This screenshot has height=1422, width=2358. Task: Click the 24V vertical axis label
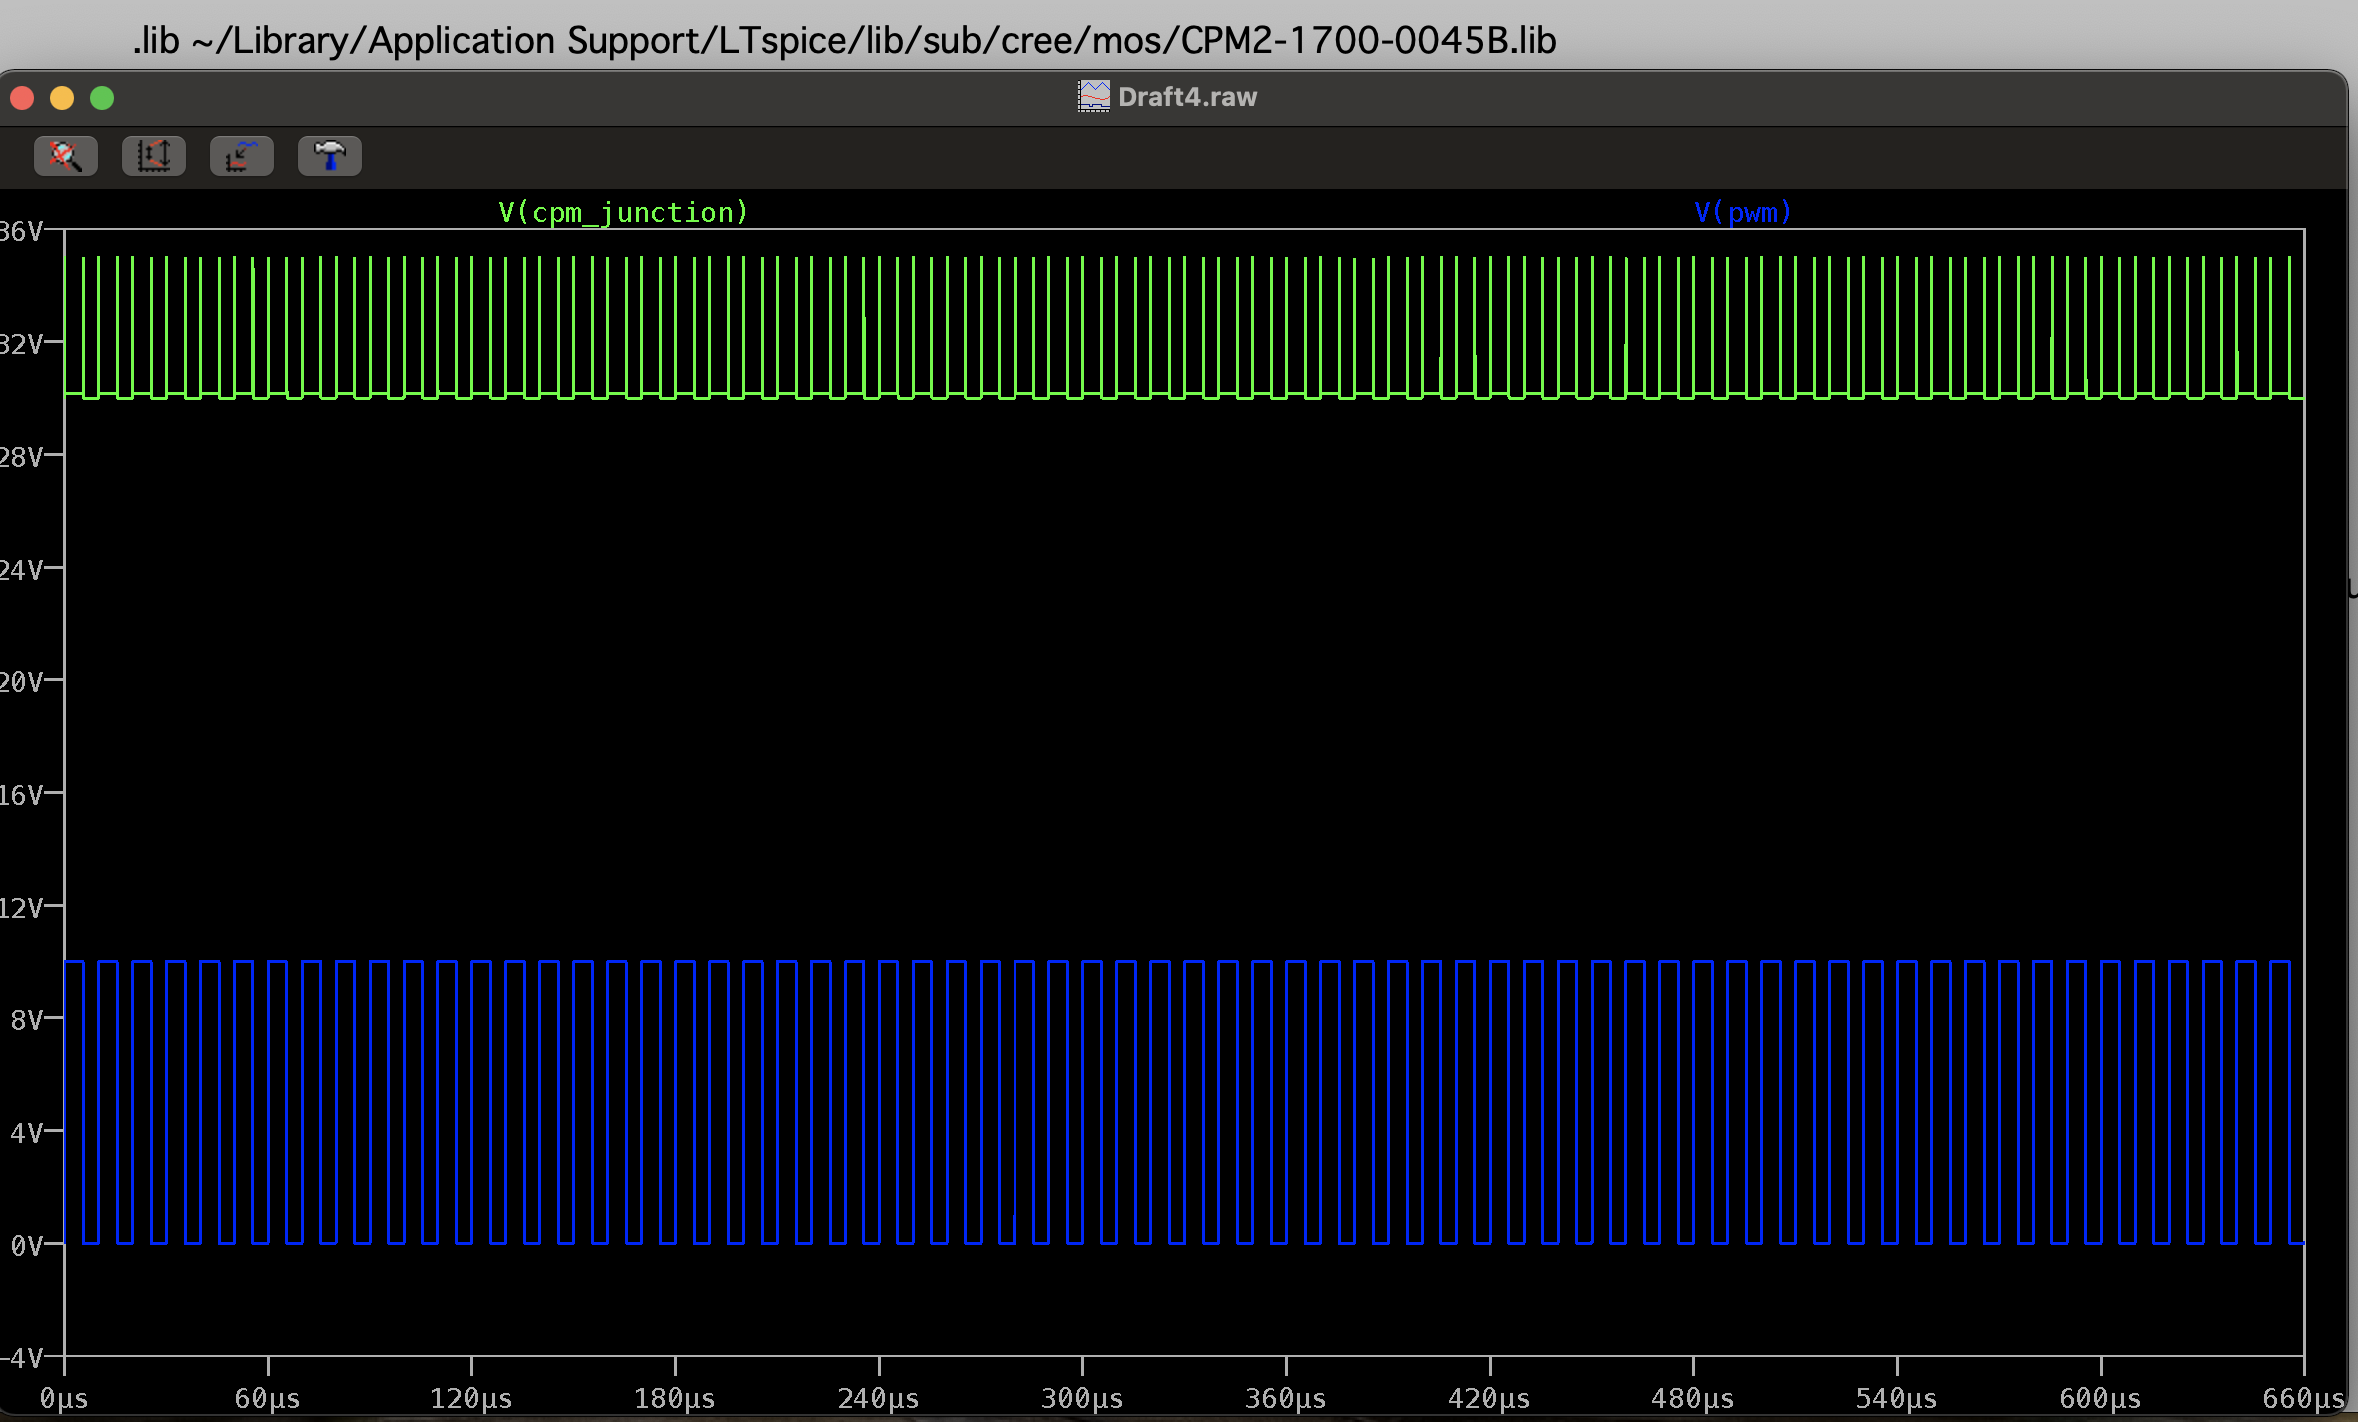[21, 570]
